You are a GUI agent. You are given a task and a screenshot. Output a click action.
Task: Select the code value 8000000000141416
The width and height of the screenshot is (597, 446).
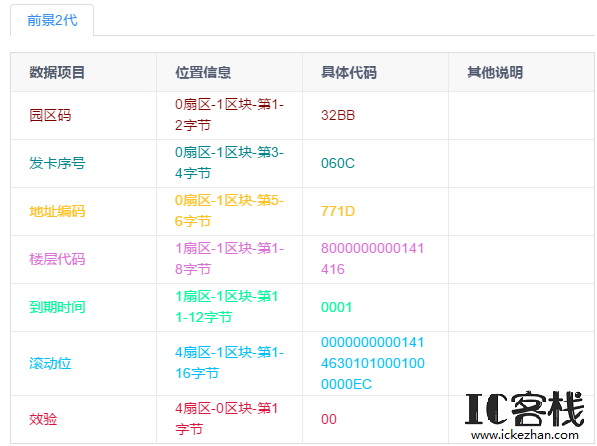(372, 259)
